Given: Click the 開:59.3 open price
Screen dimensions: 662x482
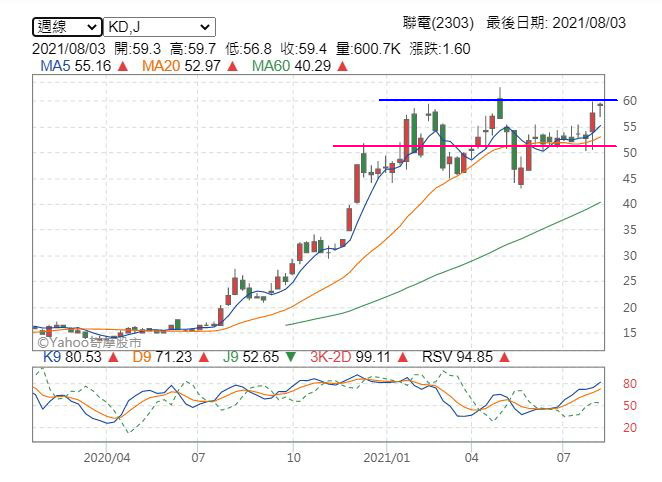Looking at the screenshot, I should pyautogui.click(x=138, y=49).
